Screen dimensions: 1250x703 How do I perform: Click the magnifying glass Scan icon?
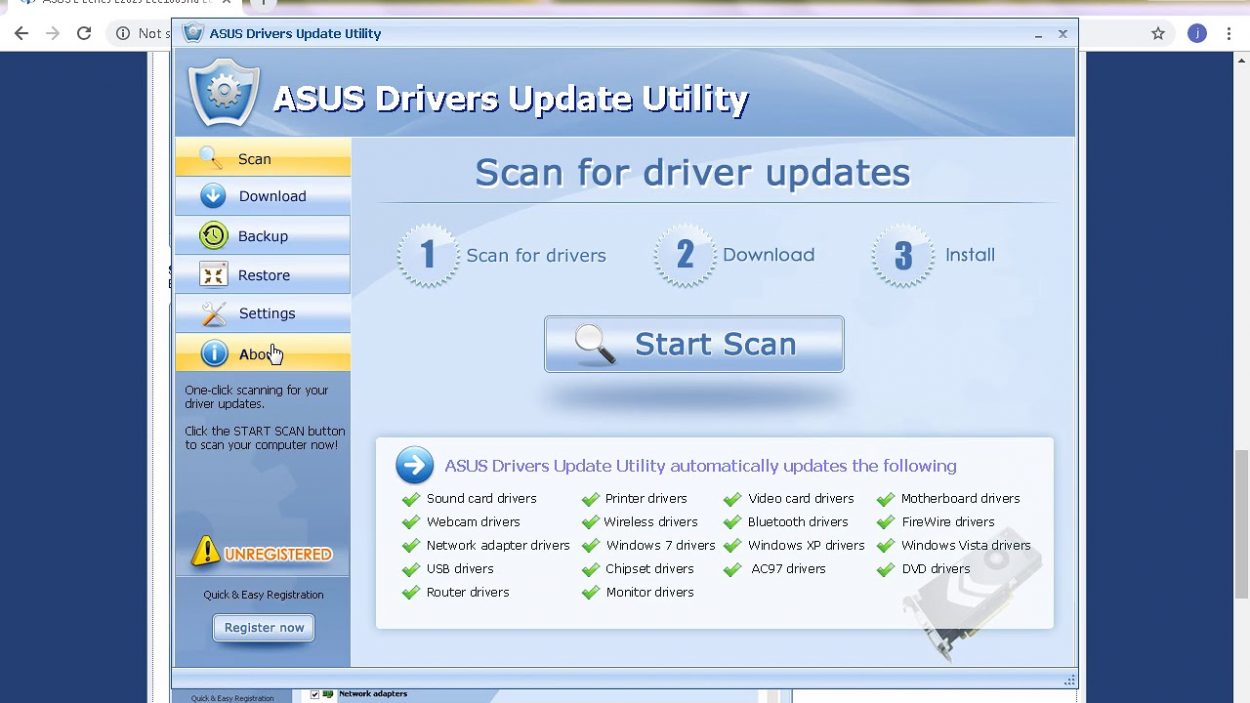coord(211,158)
